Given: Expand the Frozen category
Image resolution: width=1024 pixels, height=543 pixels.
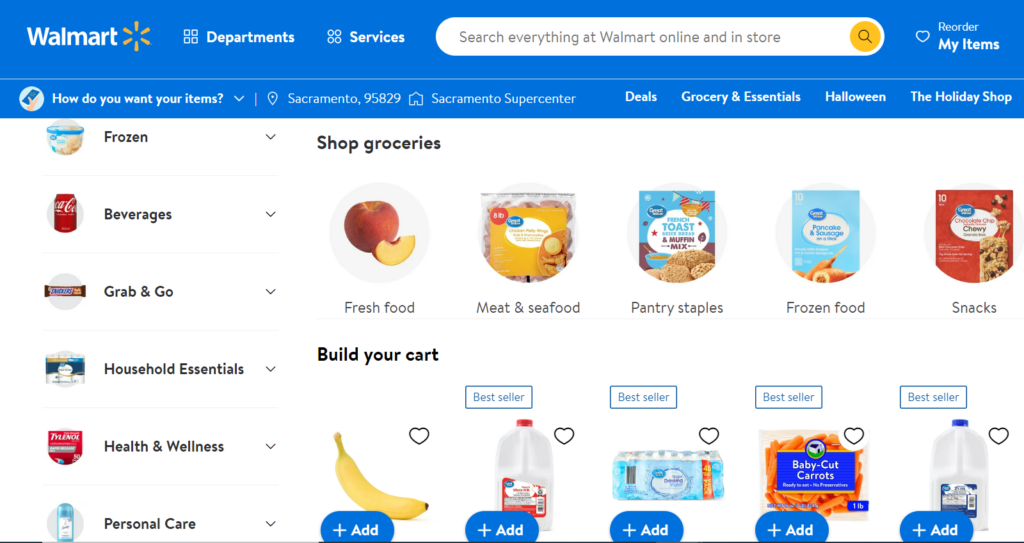Looking at the screenshot, I should (x=270, y=137).
